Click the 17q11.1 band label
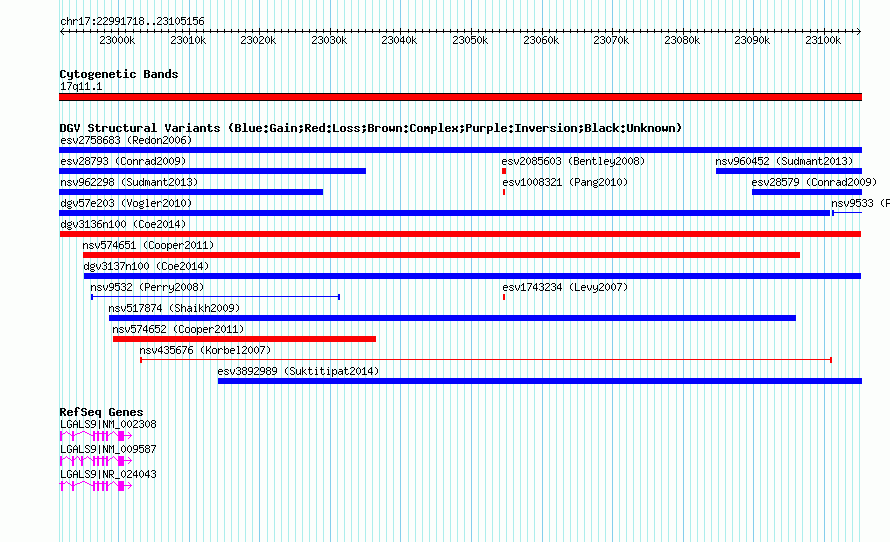 click(81, 86)
